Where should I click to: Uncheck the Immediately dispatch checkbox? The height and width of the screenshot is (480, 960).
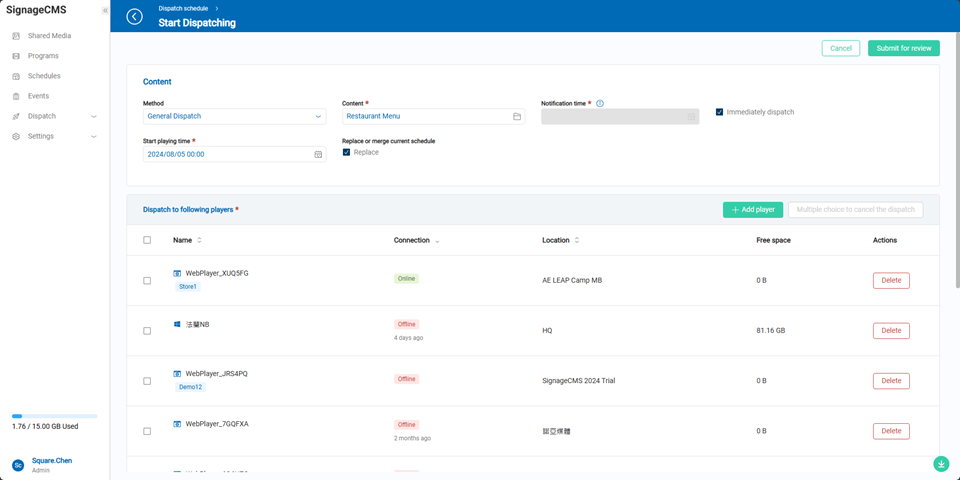719,112
